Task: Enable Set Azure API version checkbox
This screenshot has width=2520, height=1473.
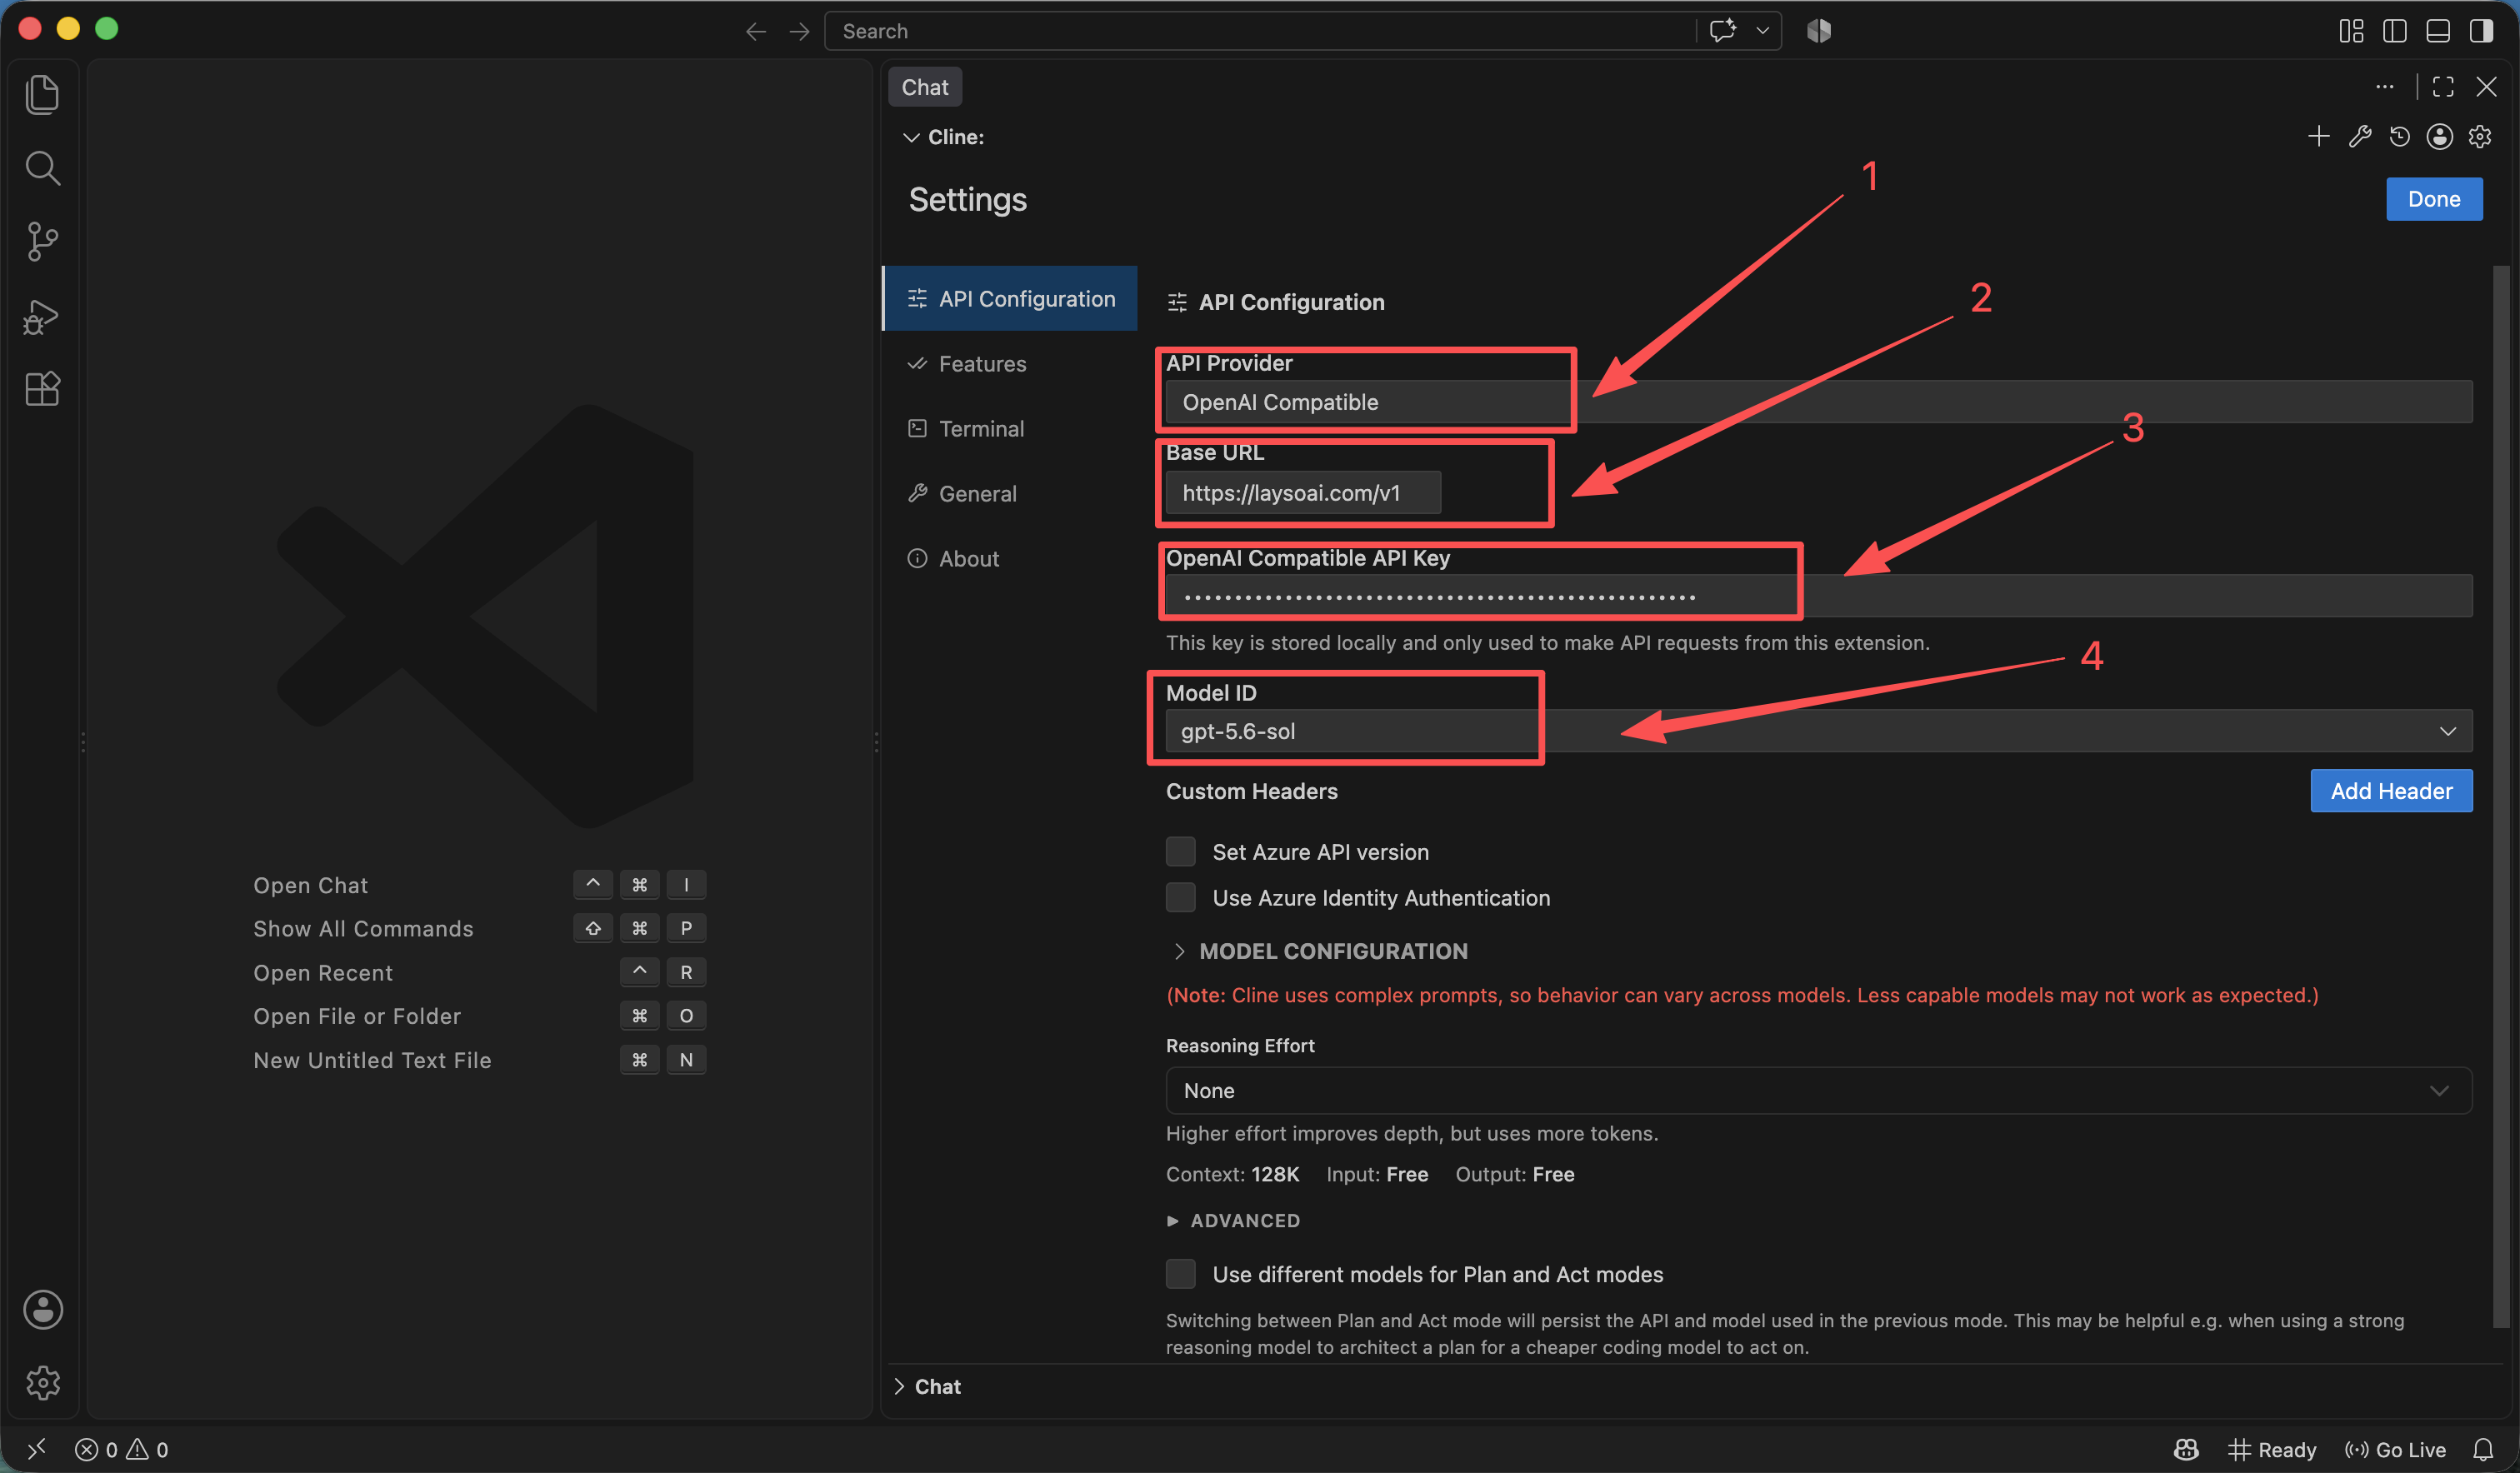Action: (1180, 851)
